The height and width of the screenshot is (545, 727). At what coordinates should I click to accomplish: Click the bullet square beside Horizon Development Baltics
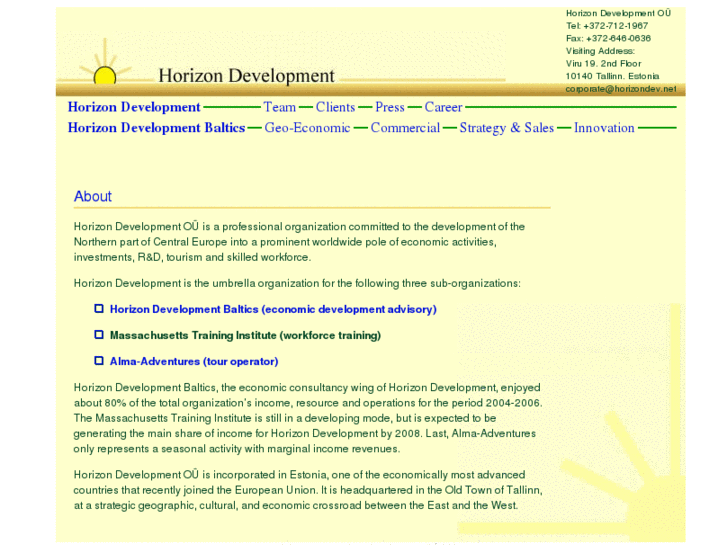pyautogui.click(x=99, y=308)
